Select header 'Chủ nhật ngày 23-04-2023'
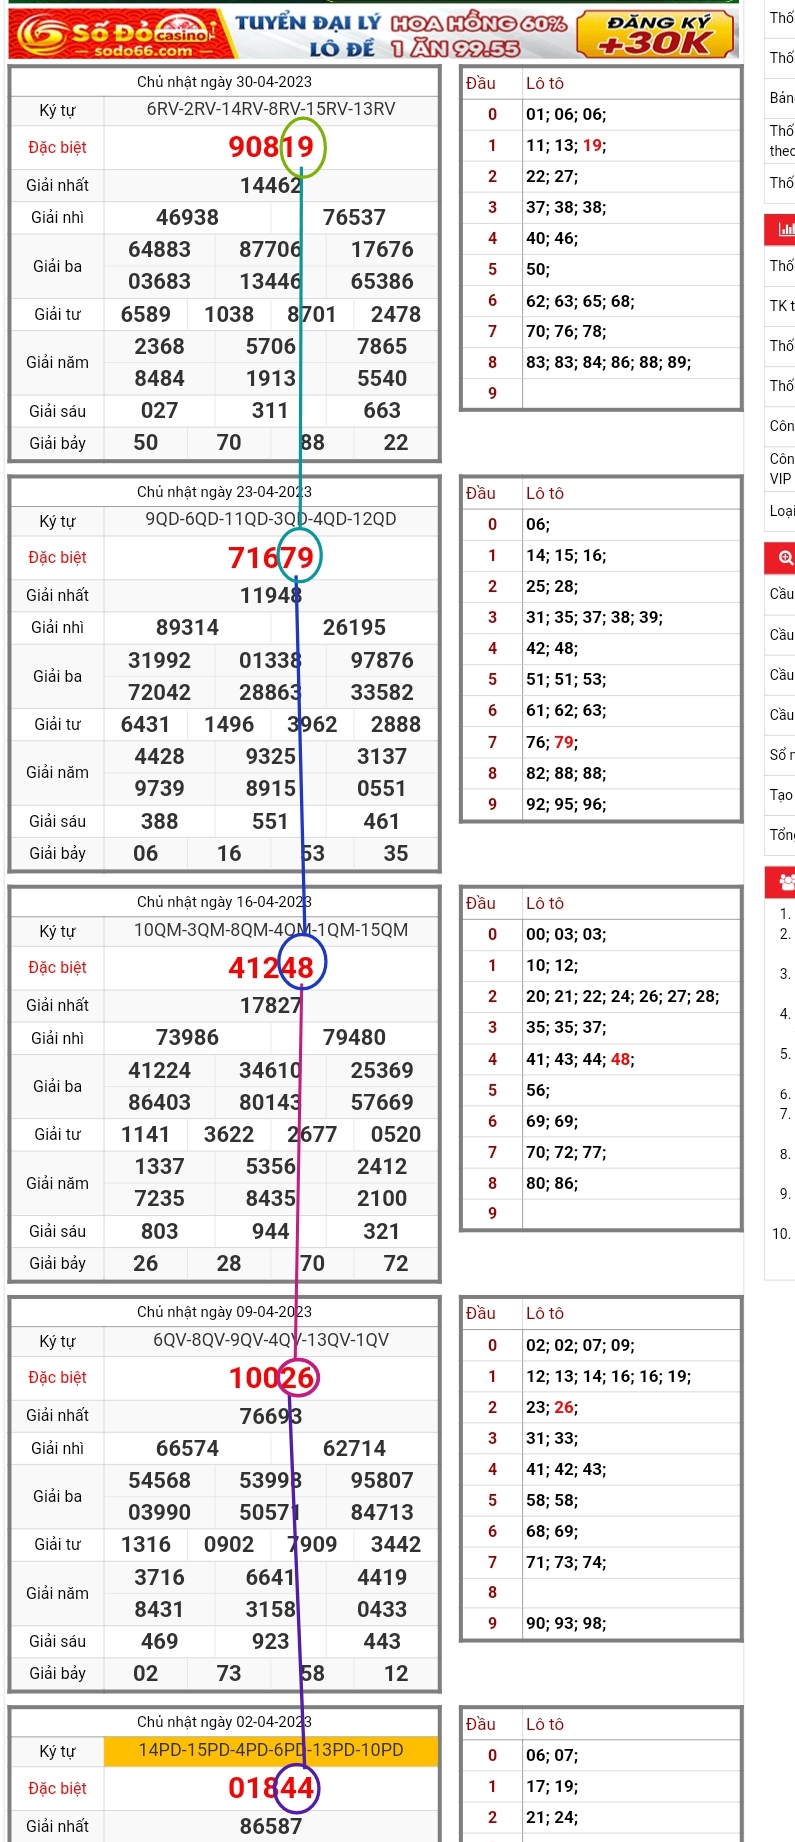The width and height of the screenshot is (795, 1842). click(x=224, y=492)
